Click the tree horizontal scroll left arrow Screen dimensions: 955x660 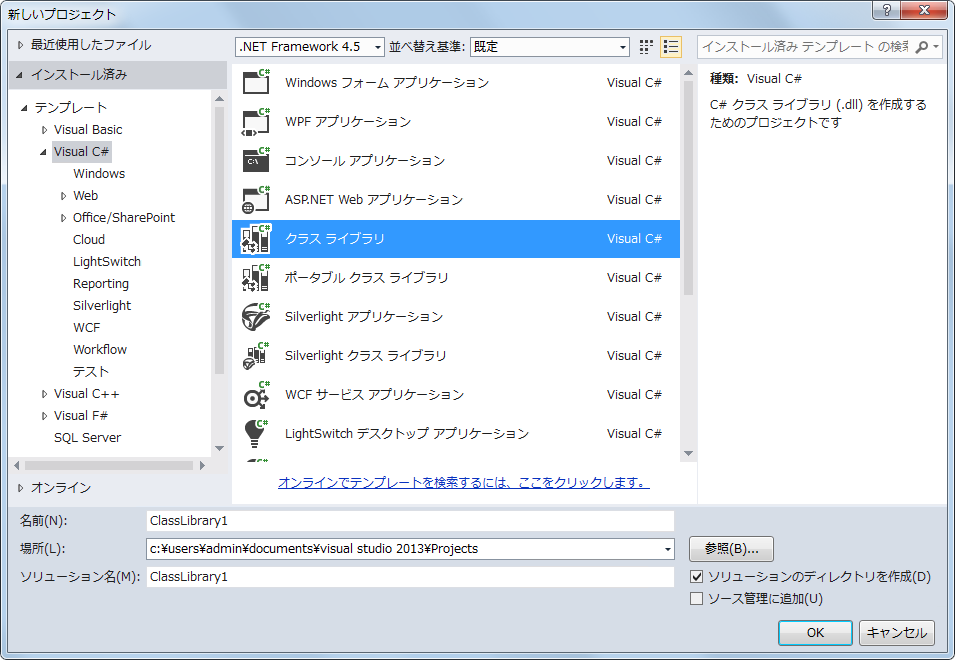[16, 465]
